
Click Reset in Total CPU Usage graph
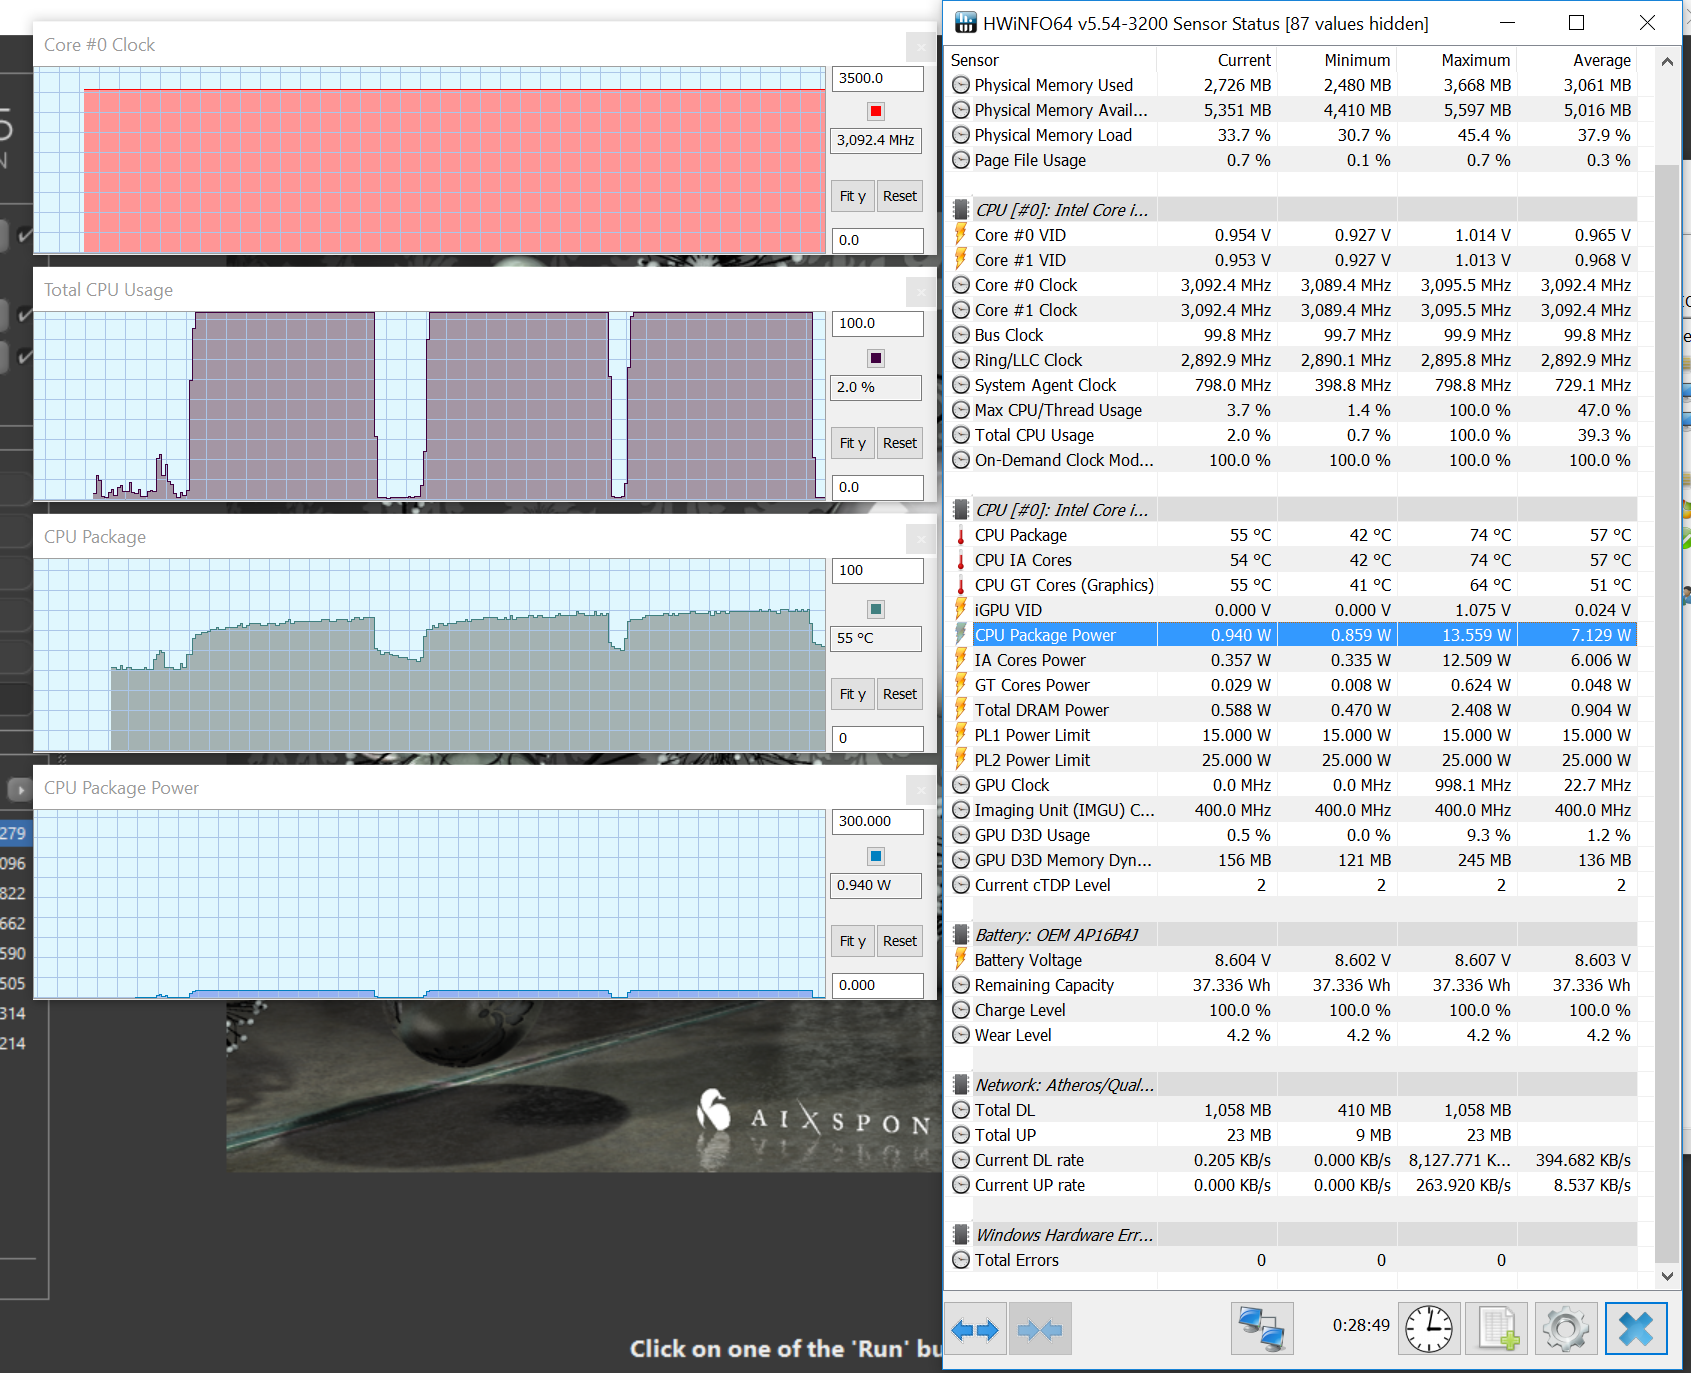coord(900,443)
